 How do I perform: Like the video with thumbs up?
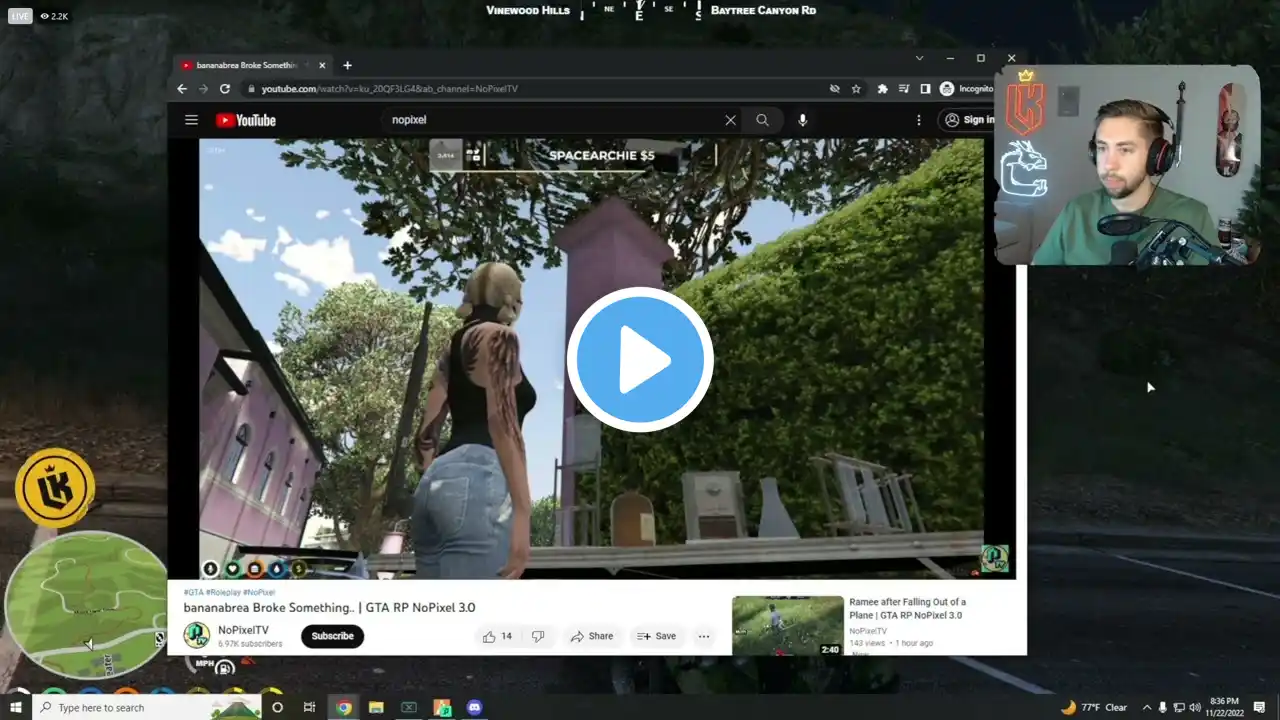pyautogui.click(x=497, y=636)
